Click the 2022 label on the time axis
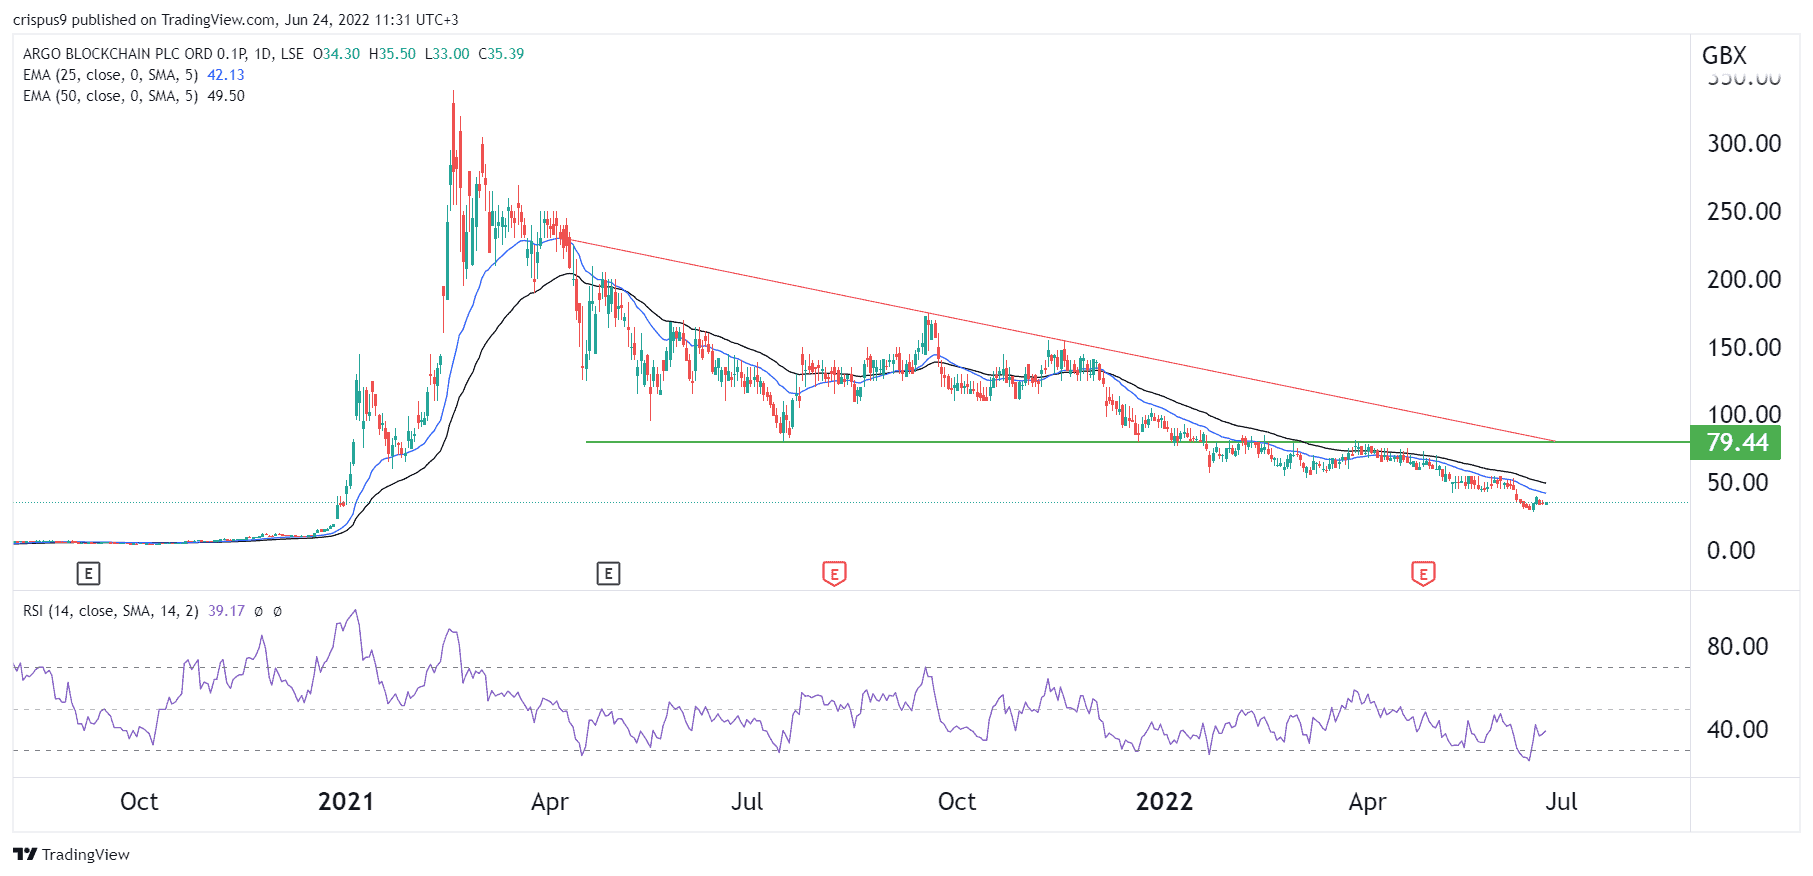Viewport: 1813px width, 876px height. coord(1164,801)
